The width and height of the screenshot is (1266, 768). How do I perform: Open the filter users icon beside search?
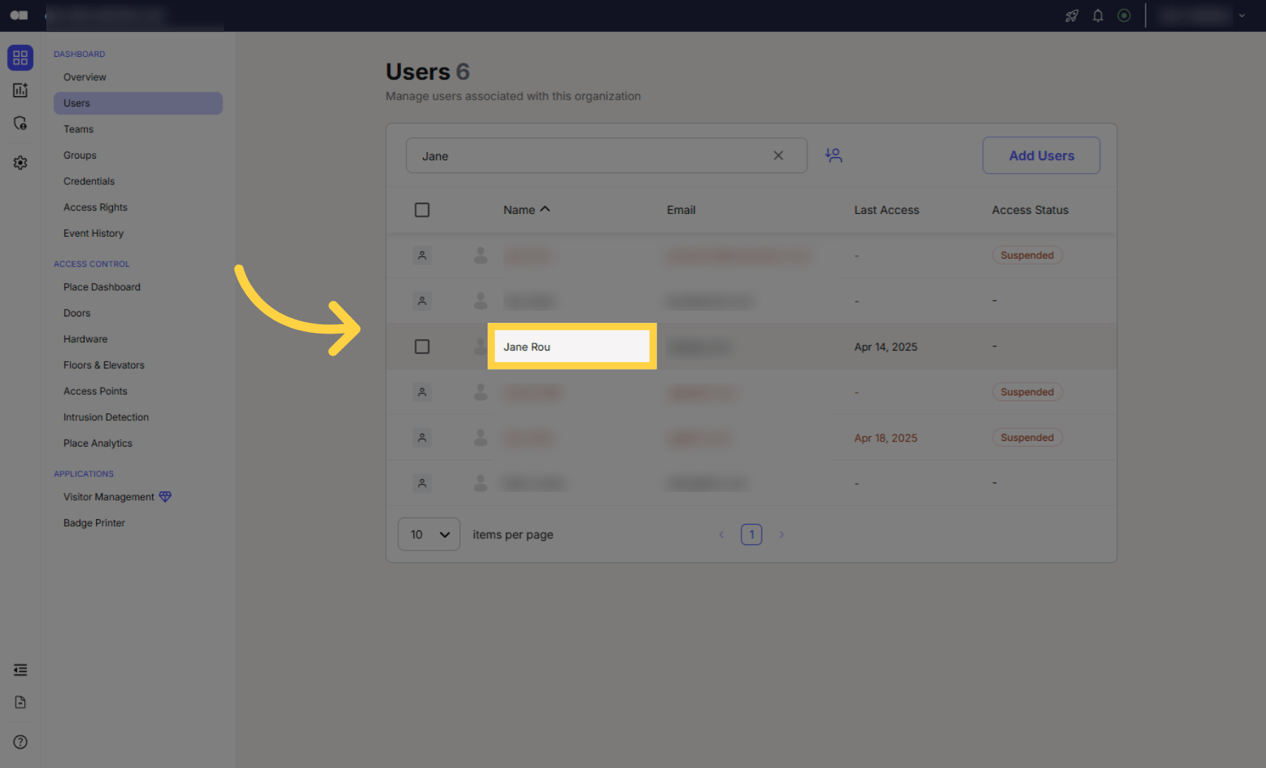click(834, 155)
